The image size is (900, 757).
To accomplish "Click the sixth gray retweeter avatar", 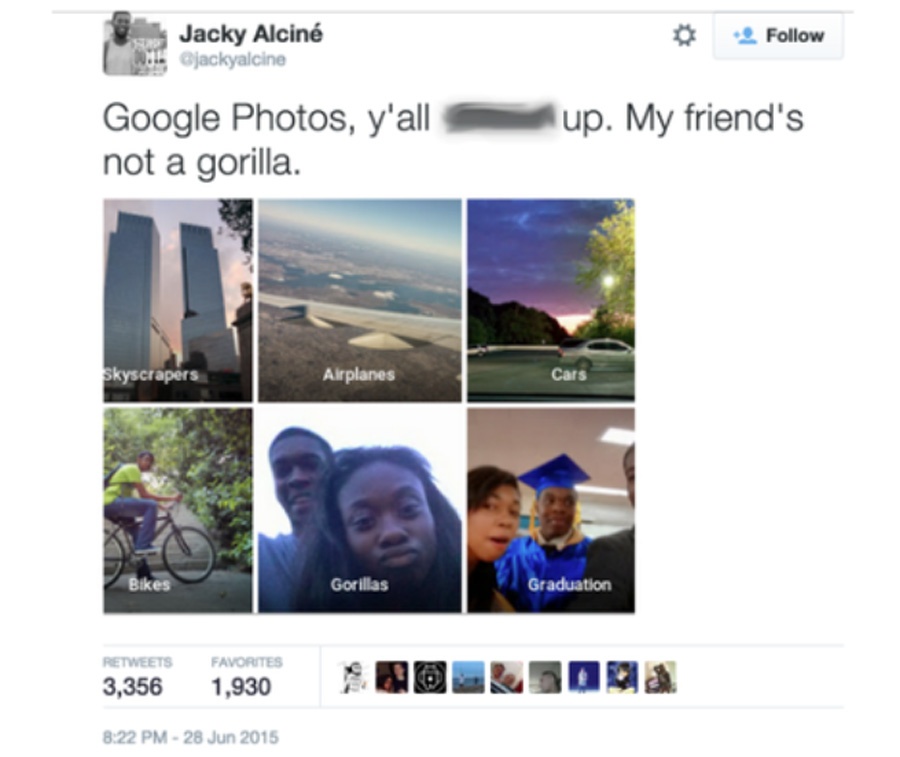I will [x=545, y=677].
